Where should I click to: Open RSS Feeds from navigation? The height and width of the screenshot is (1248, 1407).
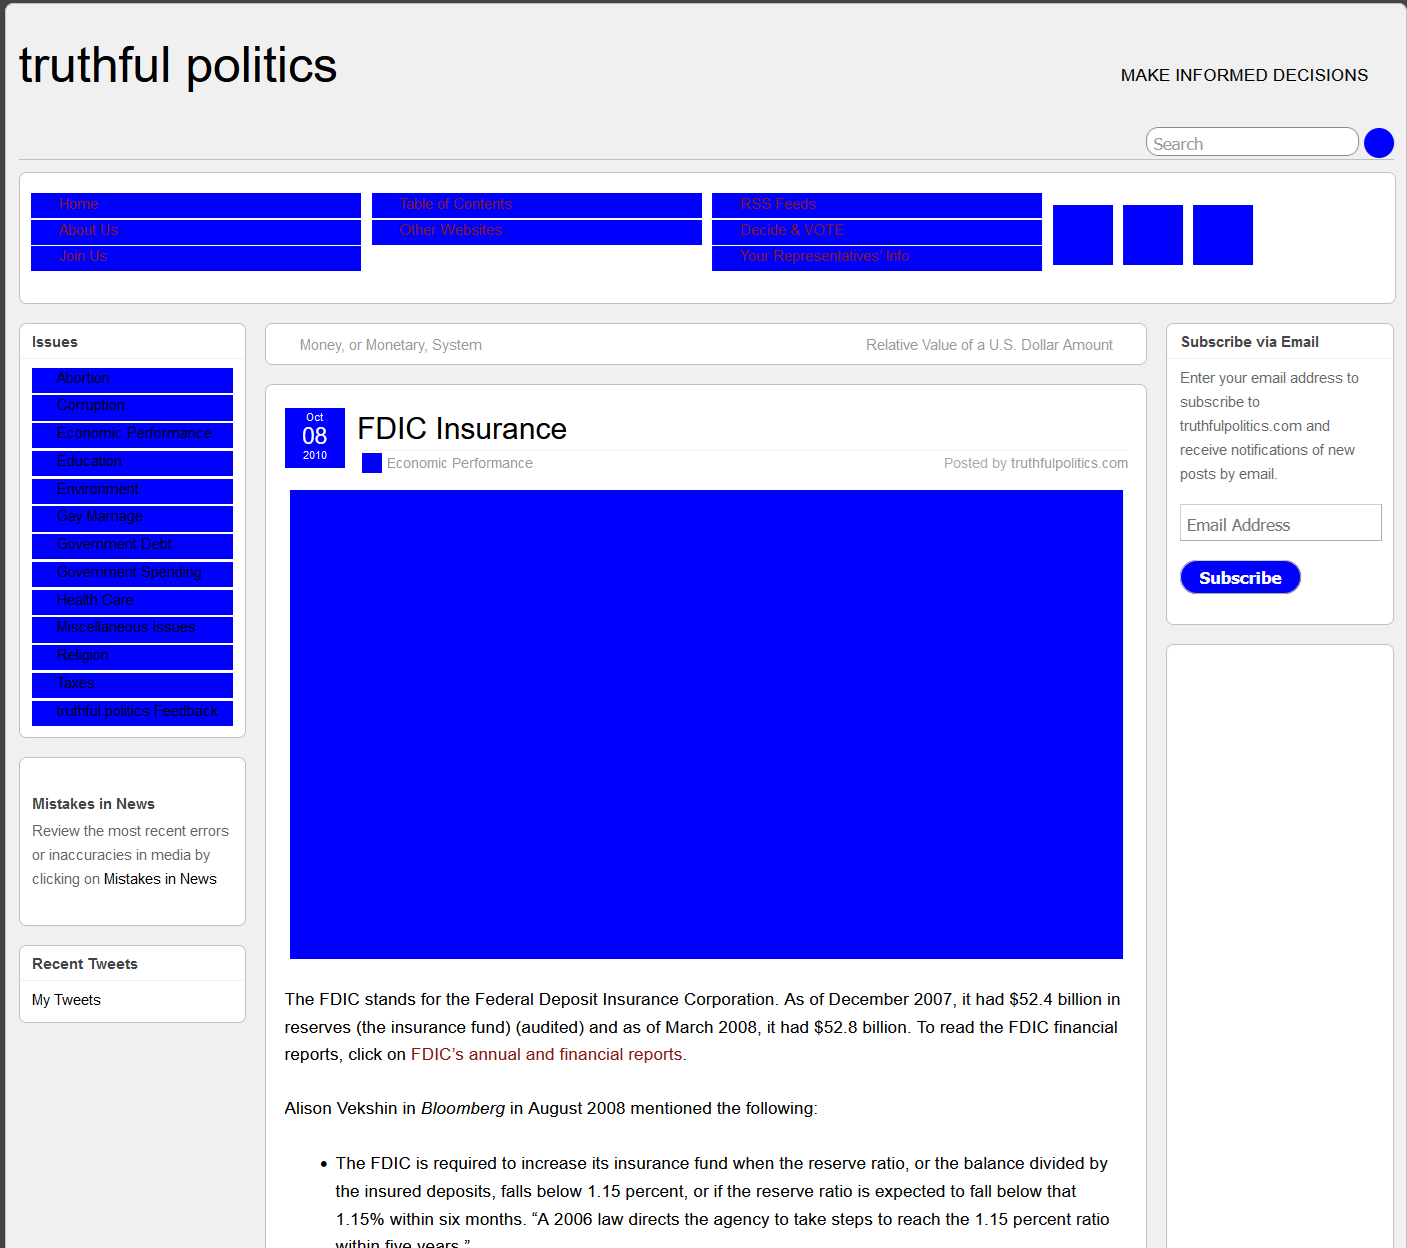click(778, 204)
